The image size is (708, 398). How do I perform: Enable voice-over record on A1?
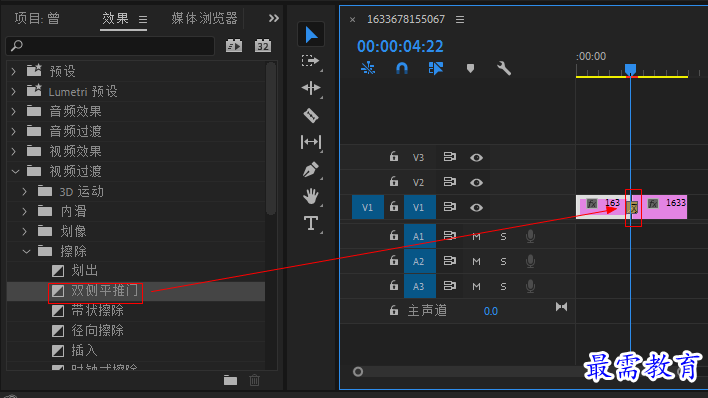coord(531,236)
